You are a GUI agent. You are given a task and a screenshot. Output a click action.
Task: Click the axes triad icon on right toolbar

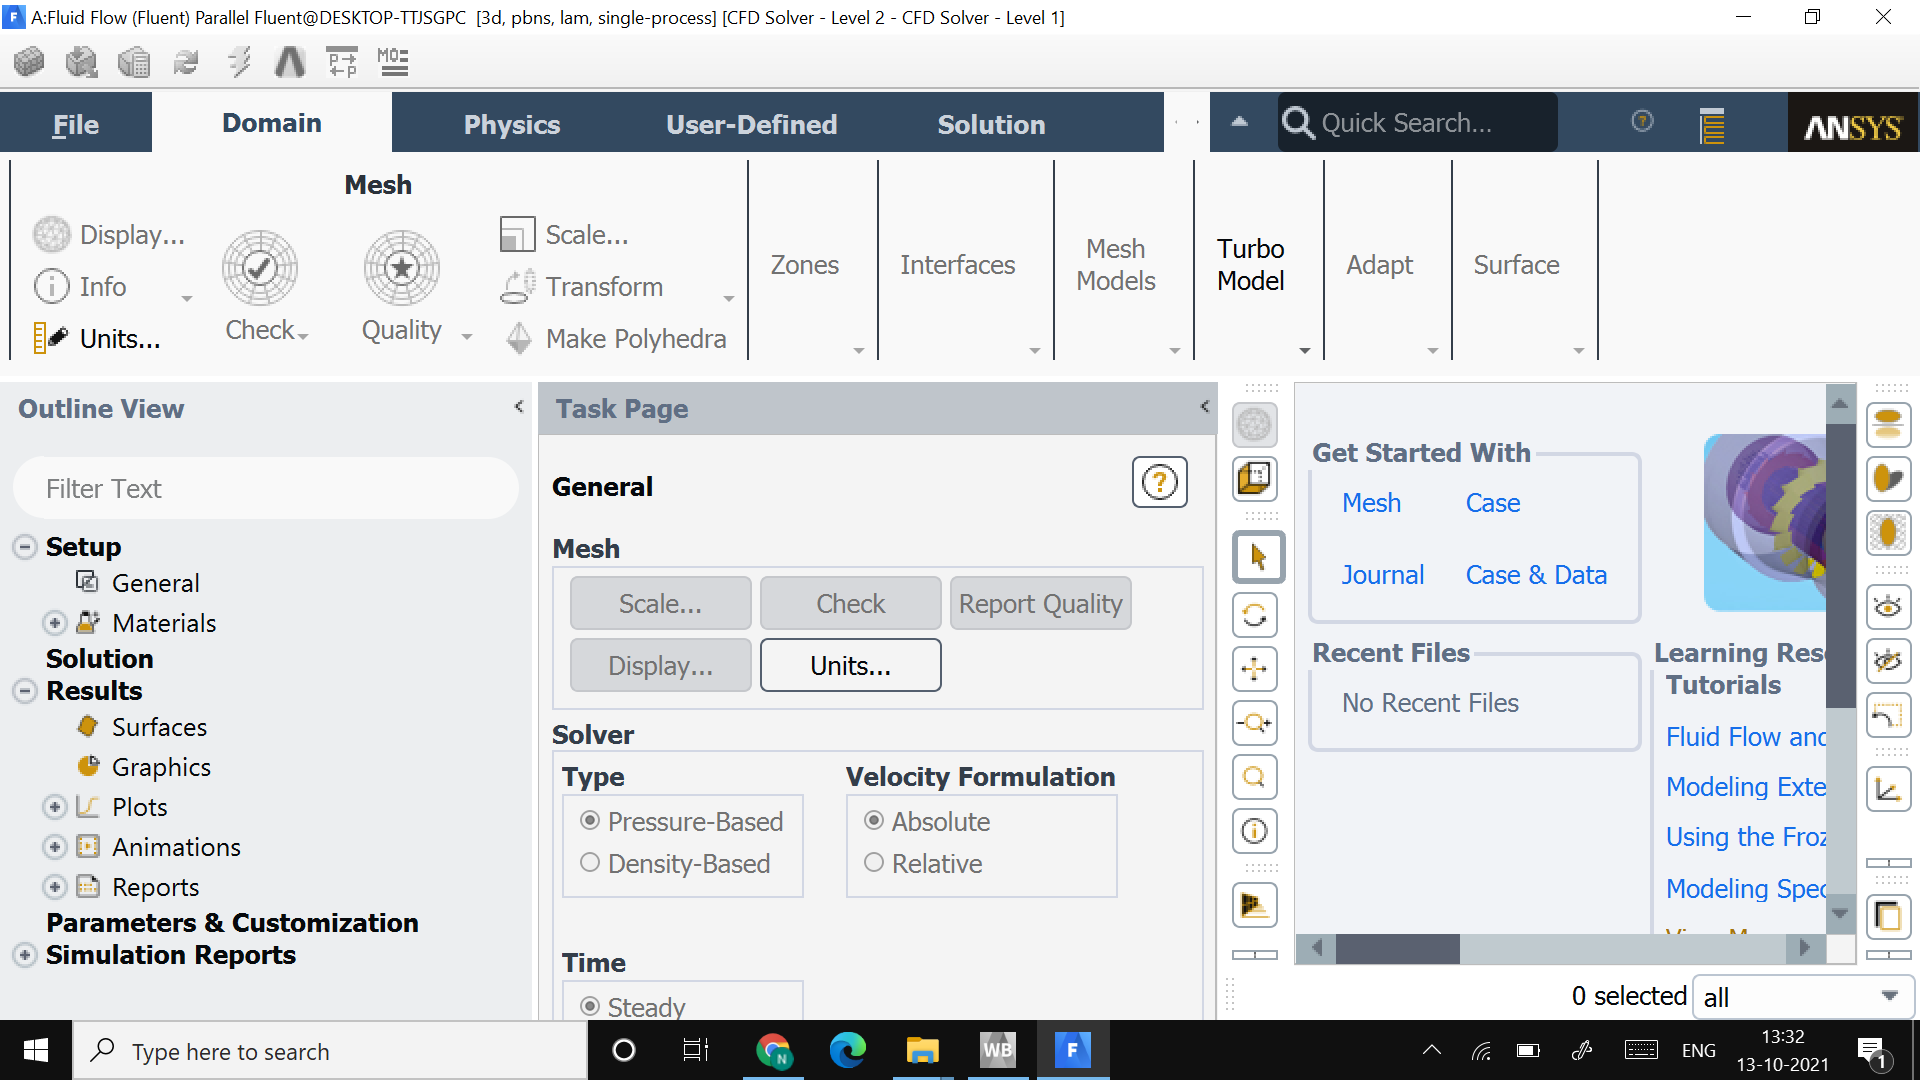tap(1888, 790)
